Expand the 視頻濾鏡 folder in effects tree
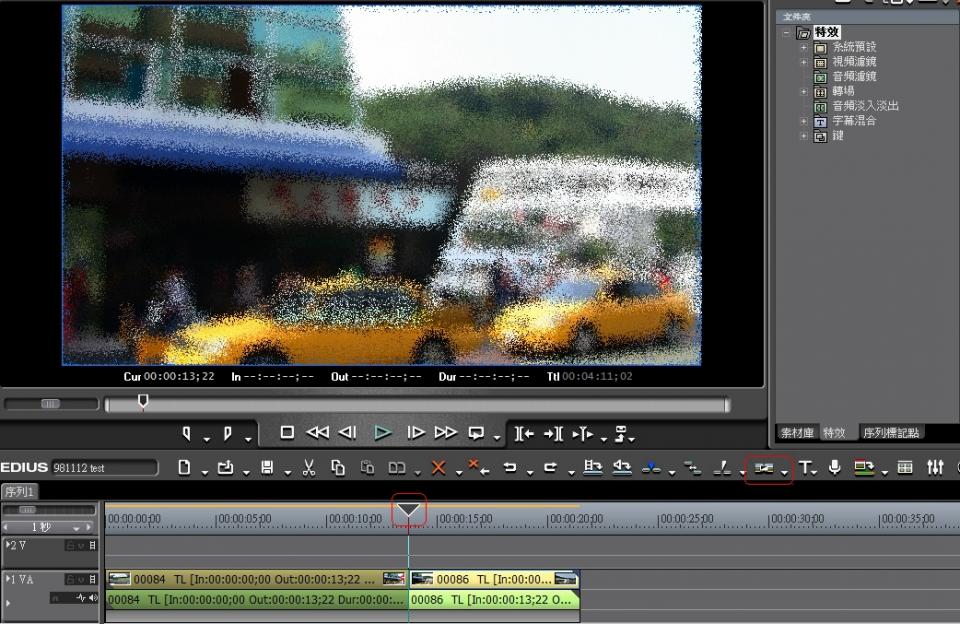The width and height of the screenshot is (960, 624). (803, 62)
